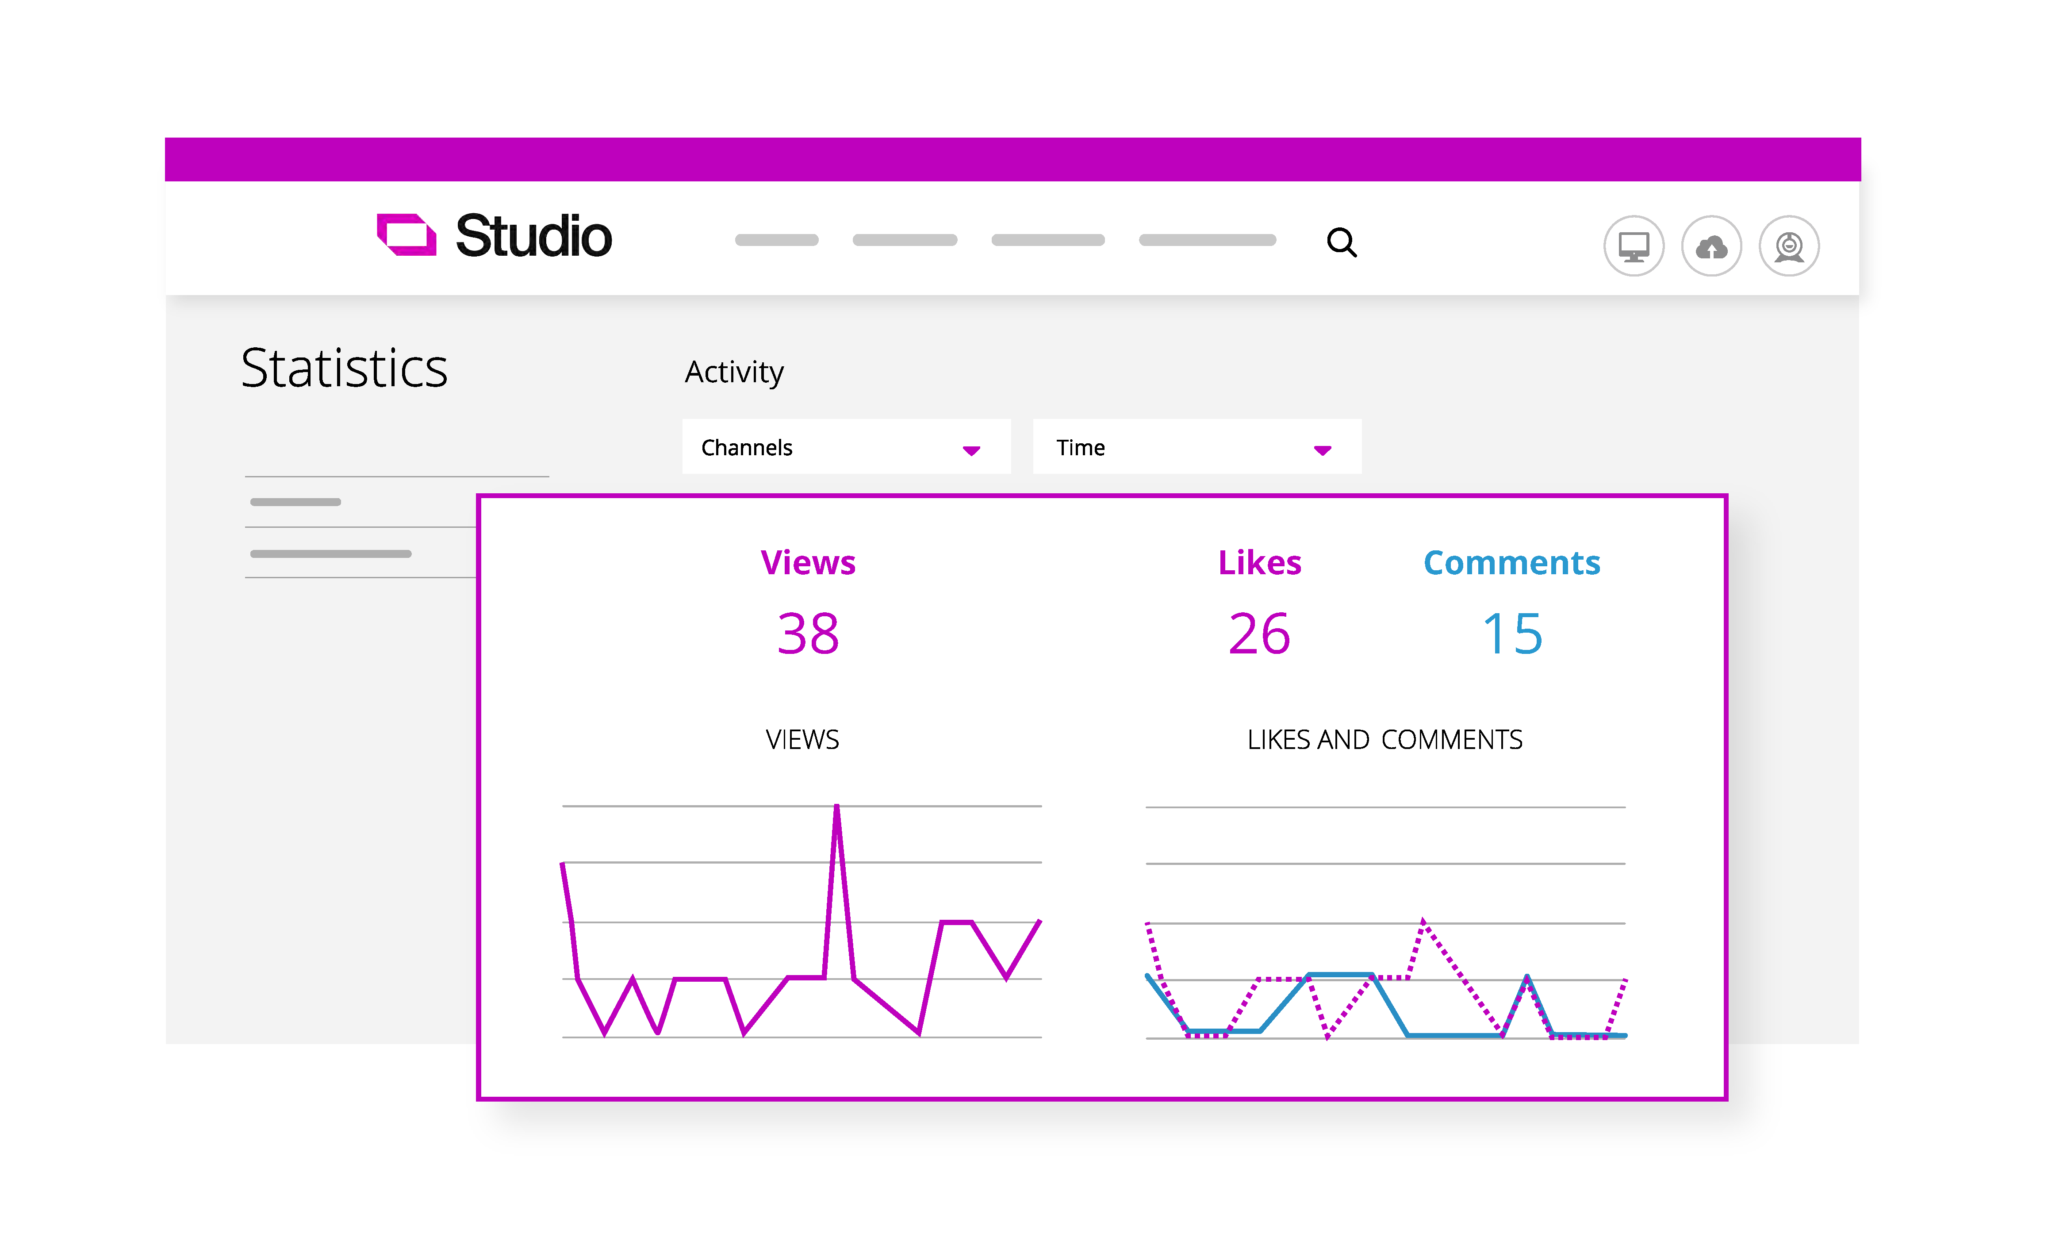2048x1233 pixels.
Task: Select the fourth placeholder nav menu item
Action: coord(1207,240)
